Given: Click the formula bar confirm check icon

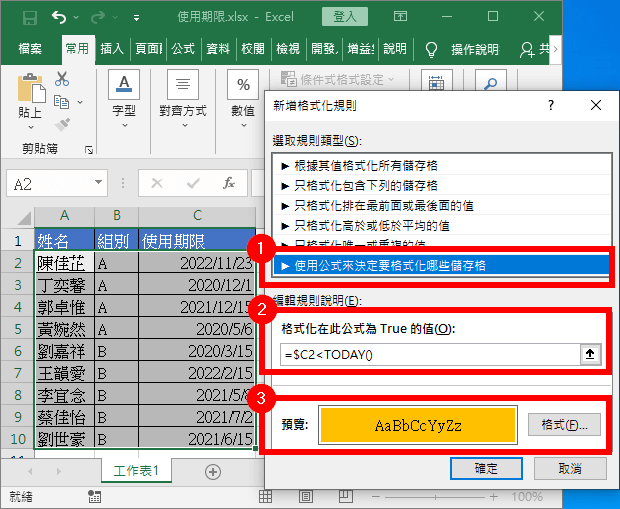Looking at the screenshot, I should tap(193, 183).
